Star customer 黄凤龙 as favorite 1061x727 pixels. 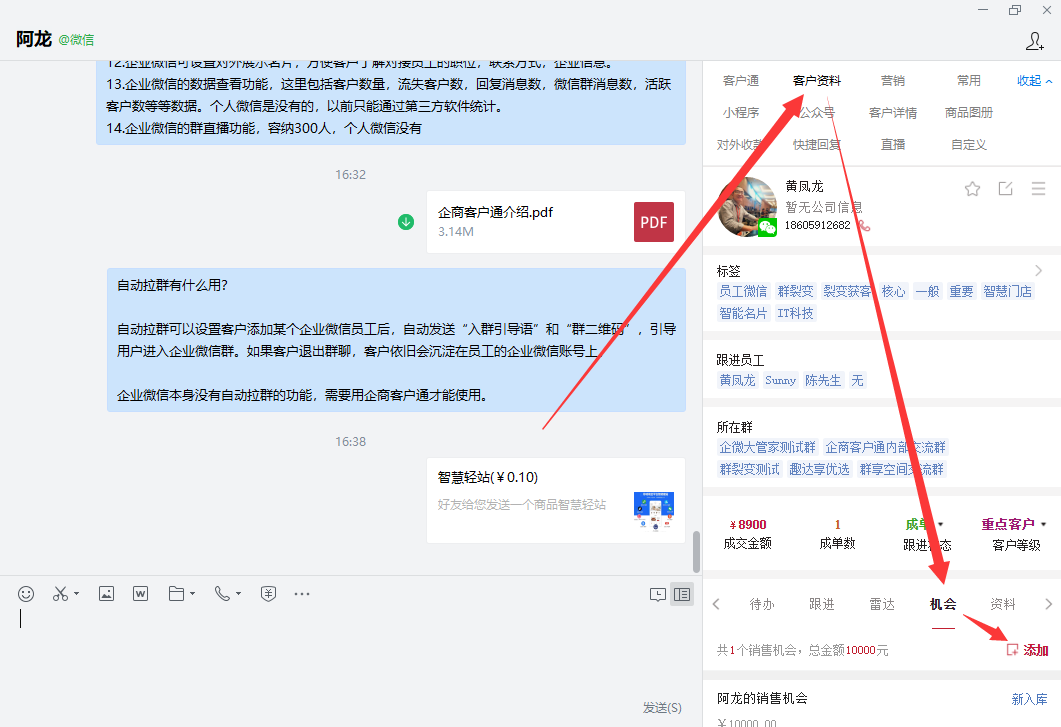pos(972,189)
